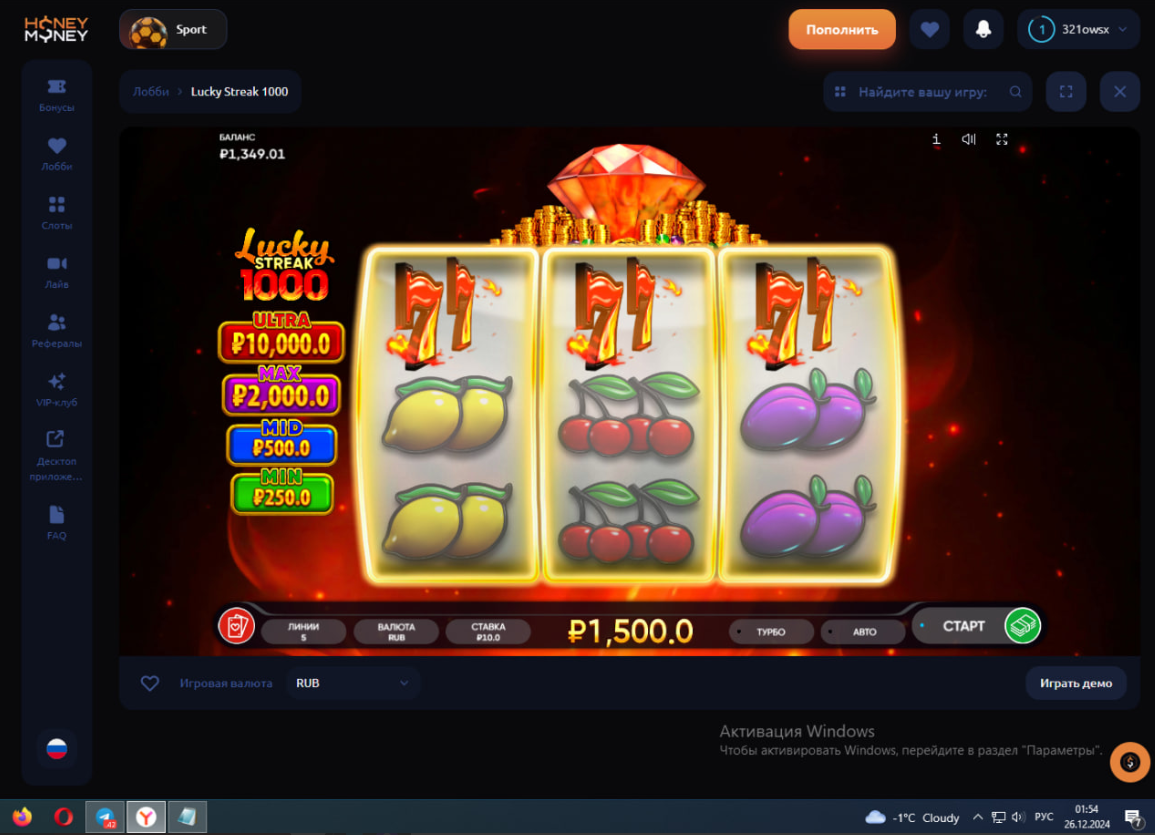Open the RUB game currency dropdown
This screenshot has height=835, width=1155.
(353, 683)
